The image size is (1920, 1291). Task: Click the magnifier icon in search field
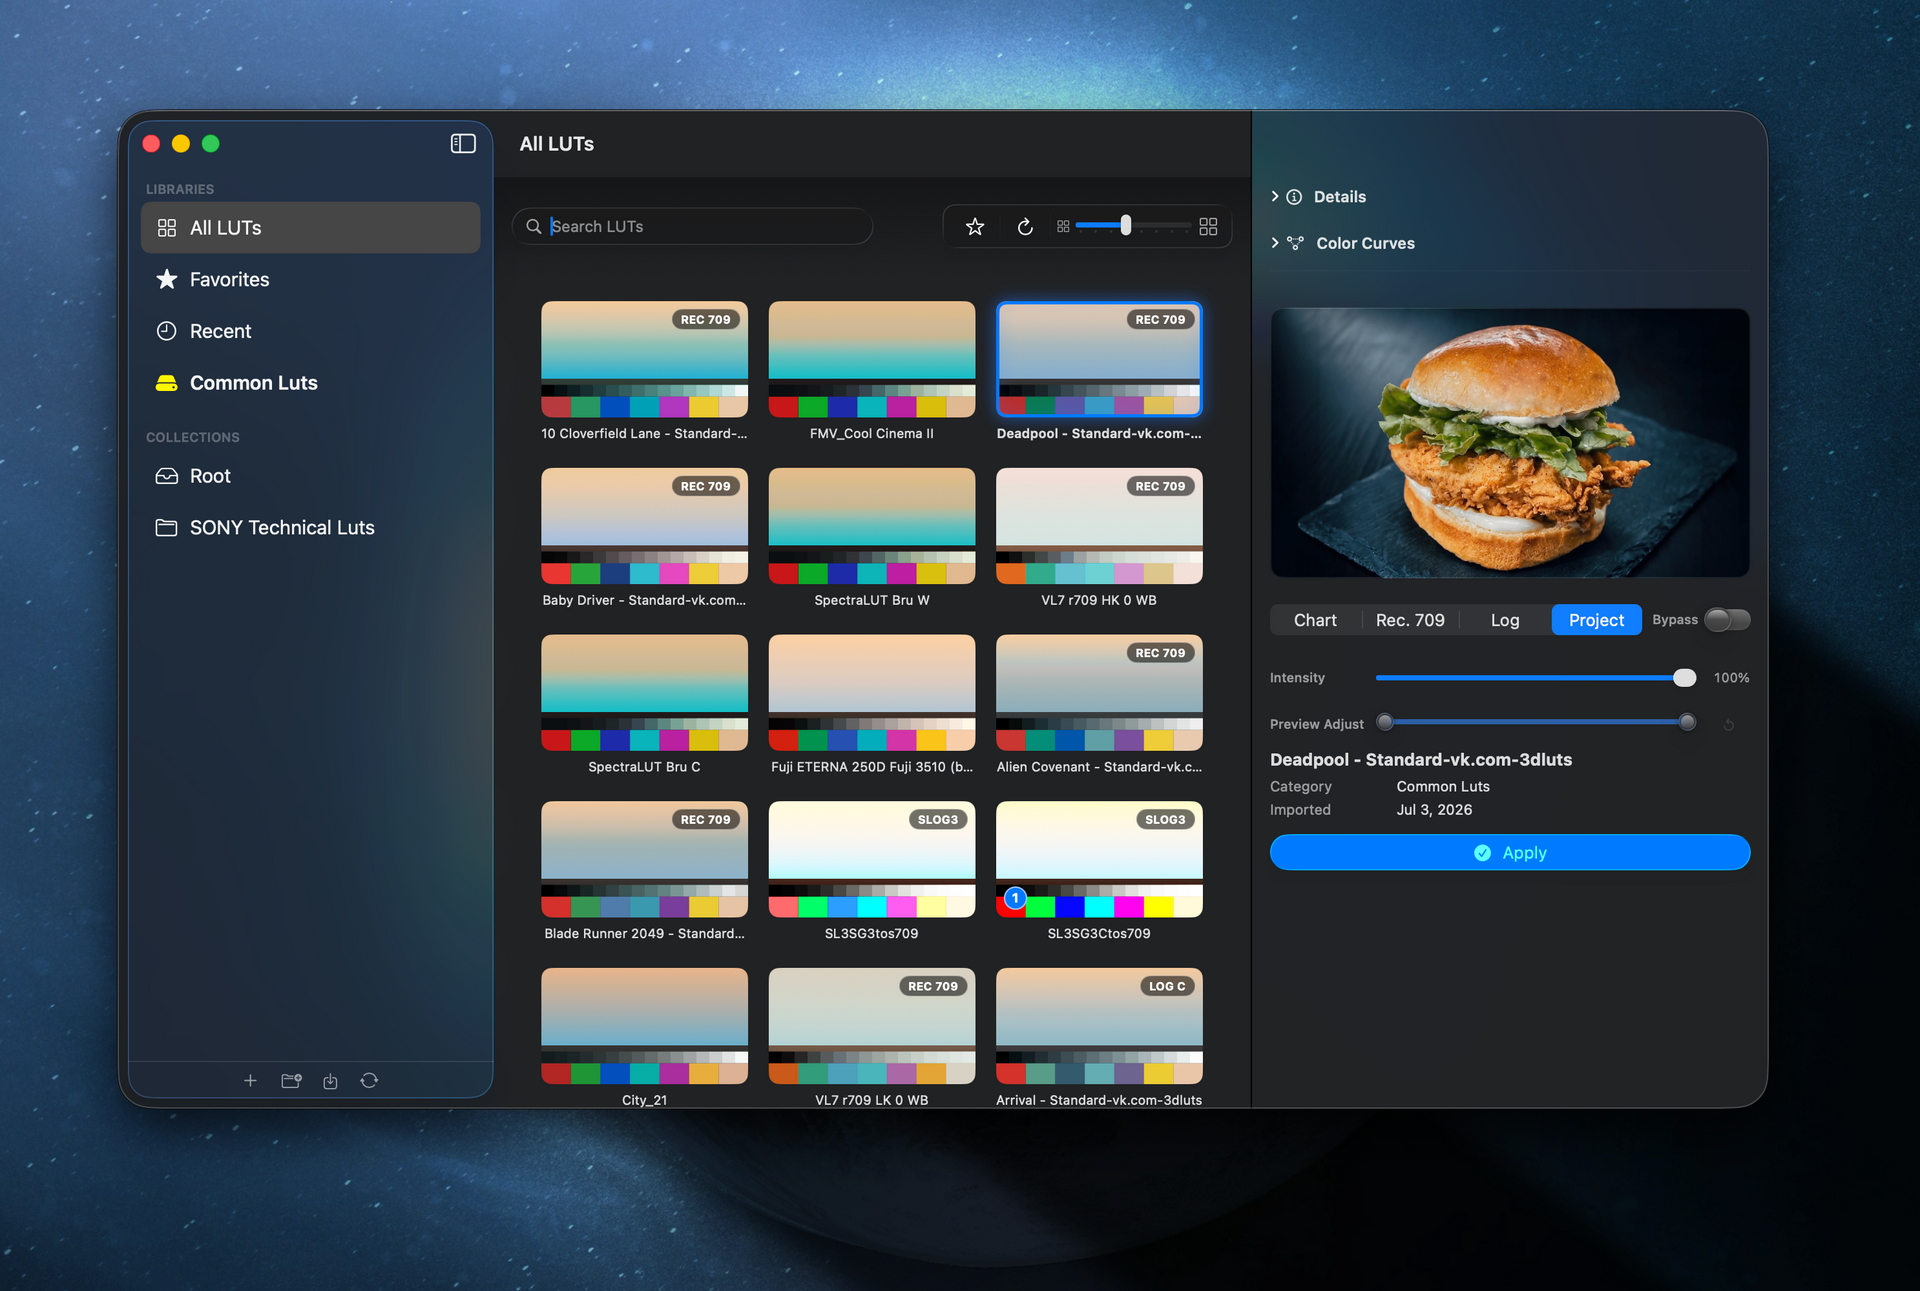[534, 227]
